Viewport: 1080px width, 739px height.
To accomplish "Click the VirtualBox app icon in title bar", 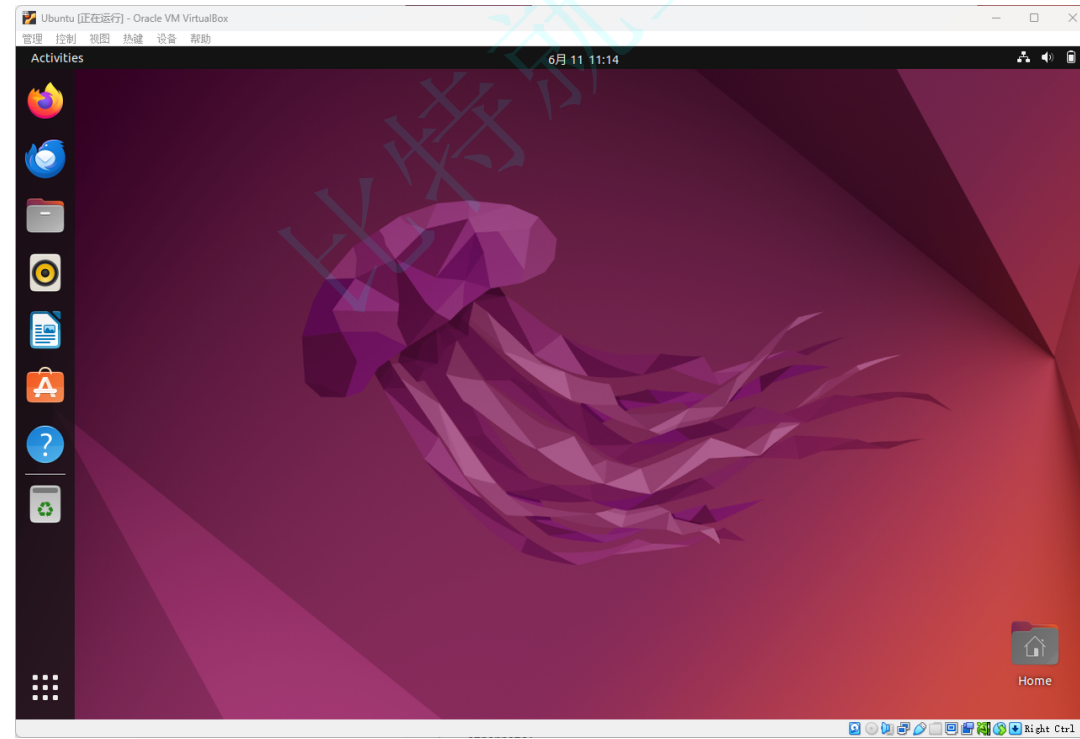I will point(29,18).
